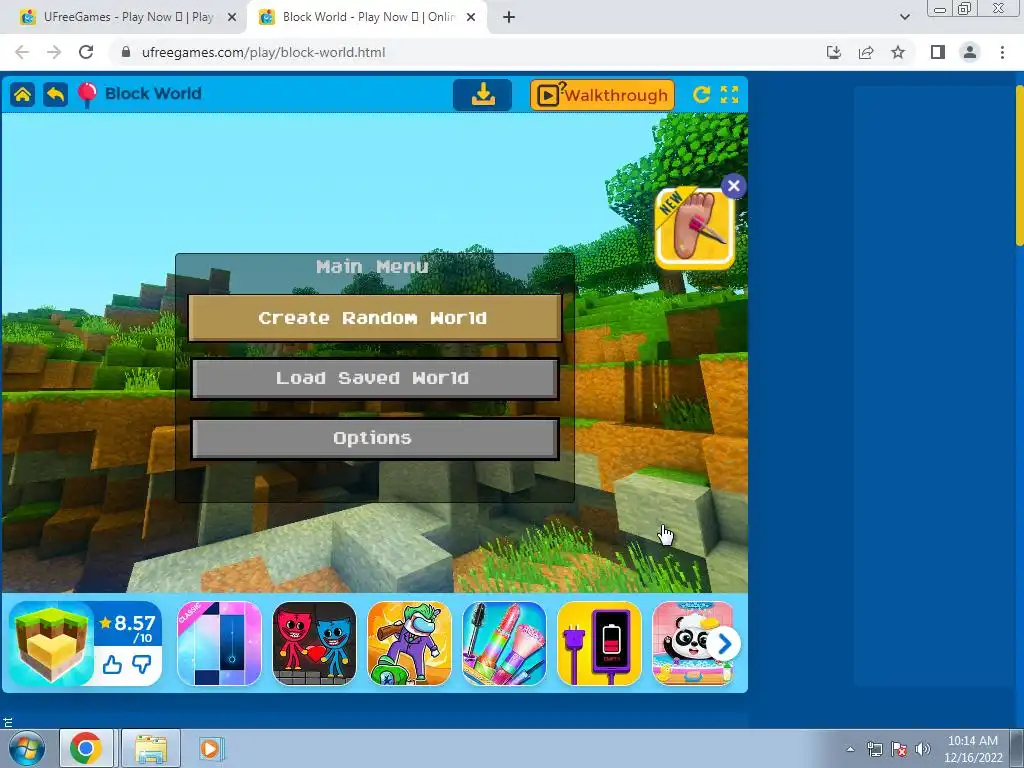Toggle the browser side panel
Screen dimensions: 1024x768
click(x=938, y=52)
